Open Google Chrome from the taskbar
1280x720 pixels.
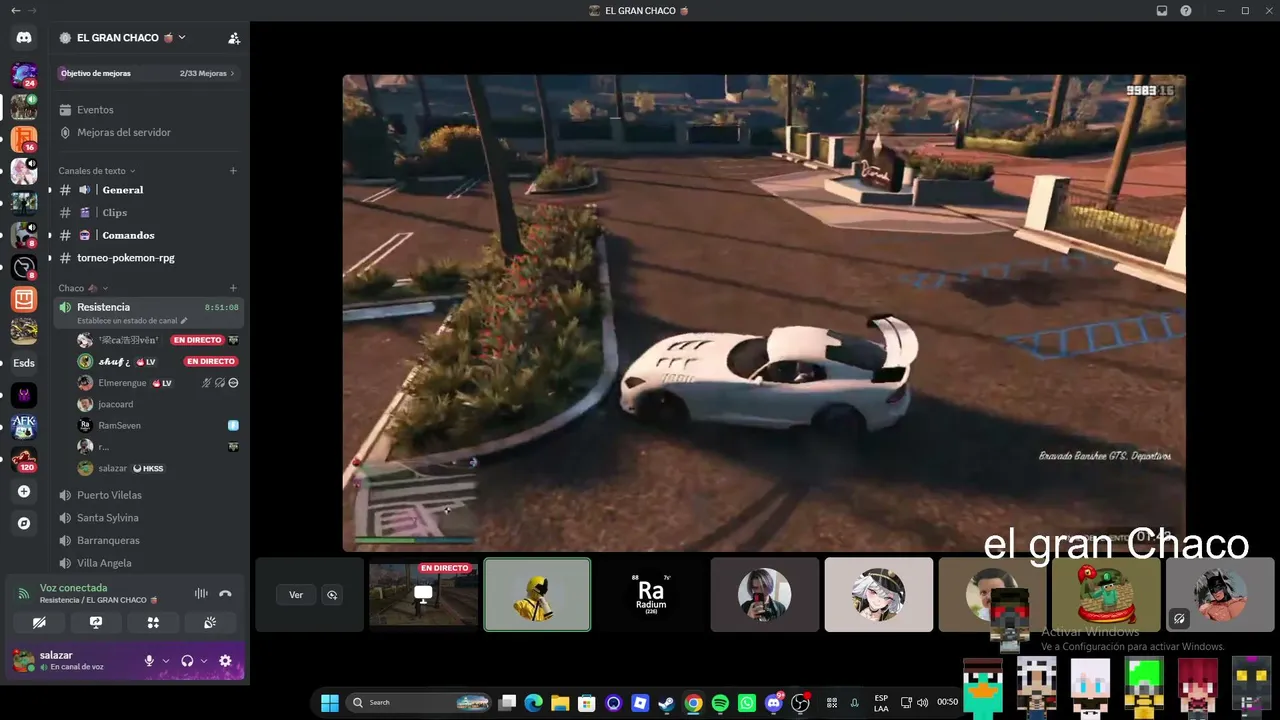tap(693, 703)
